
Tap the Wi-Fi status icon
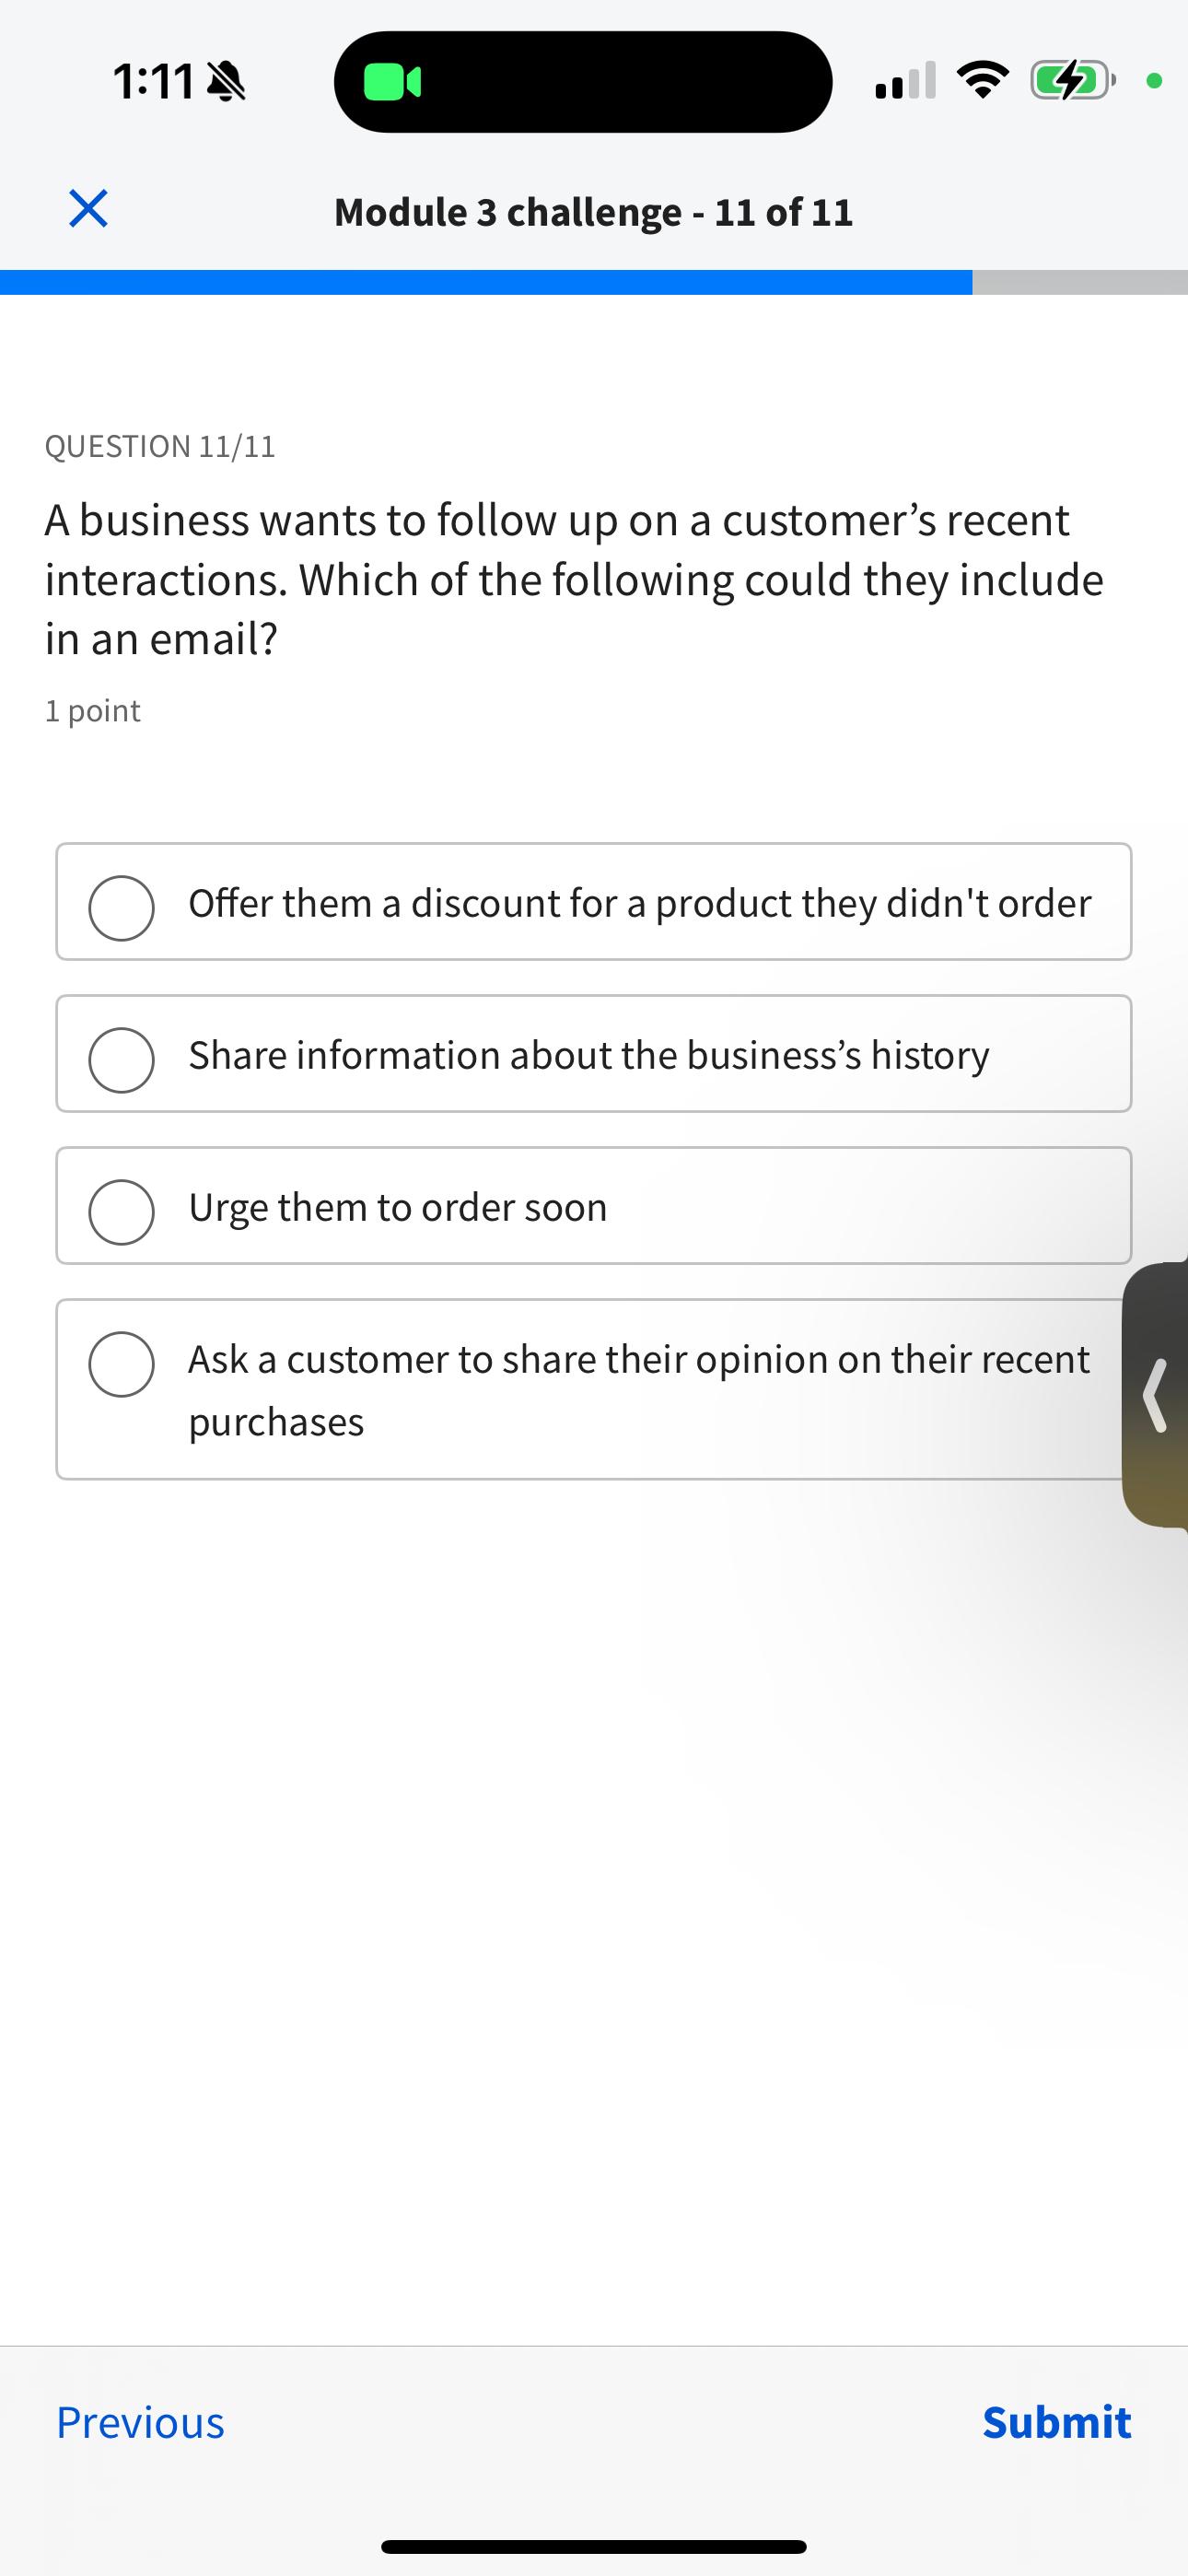click(x=983, y=80)
